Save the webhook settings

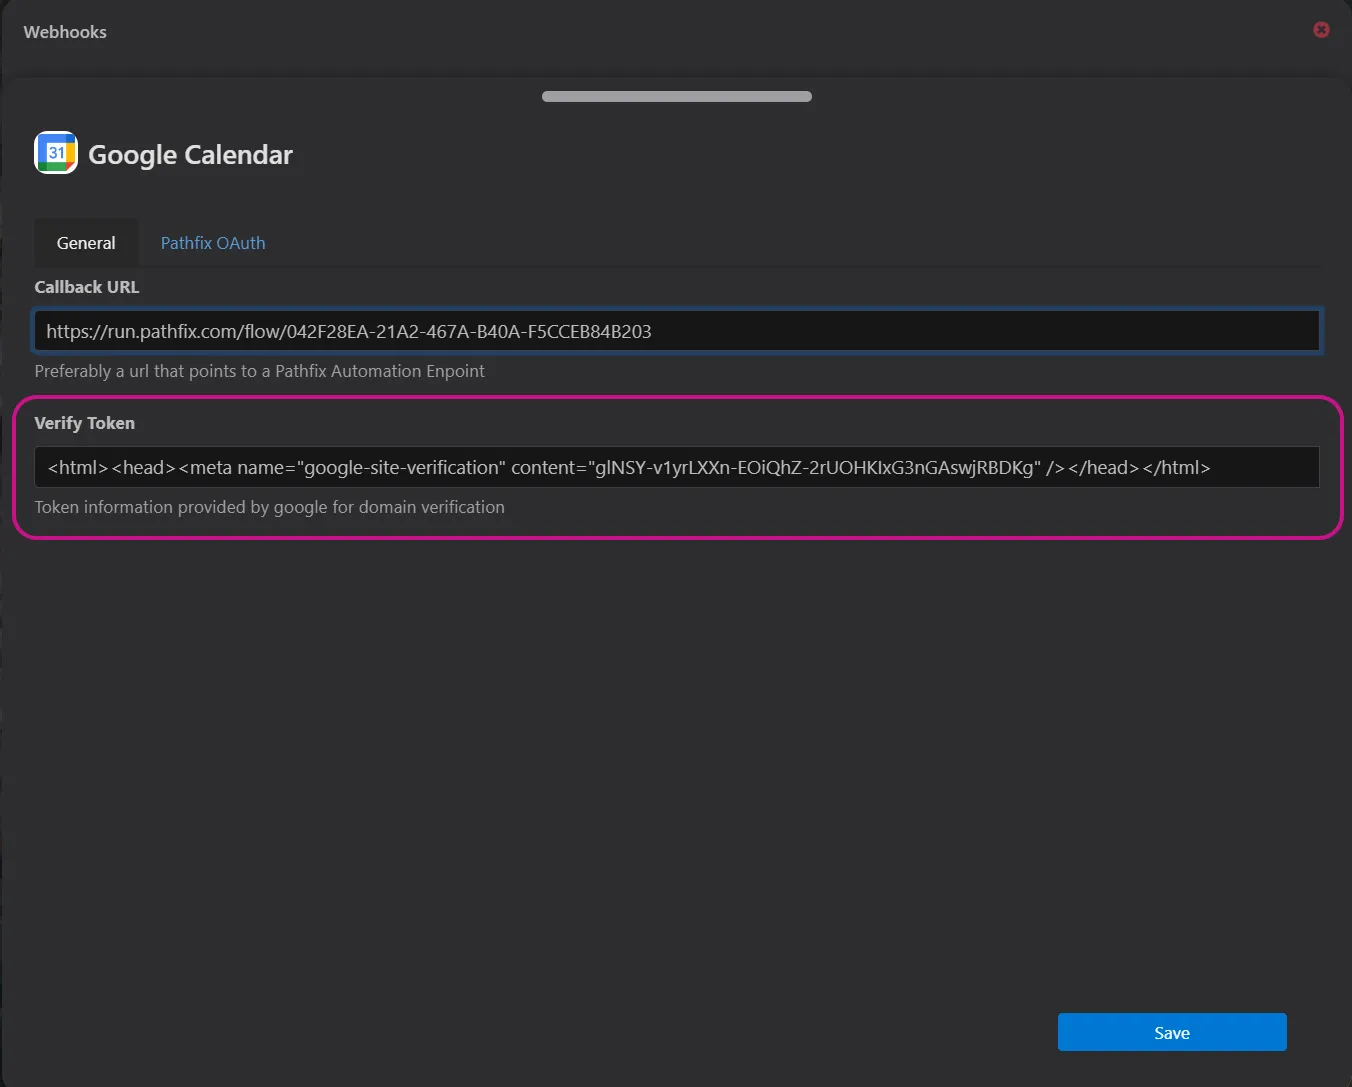coord(1172,1032)
